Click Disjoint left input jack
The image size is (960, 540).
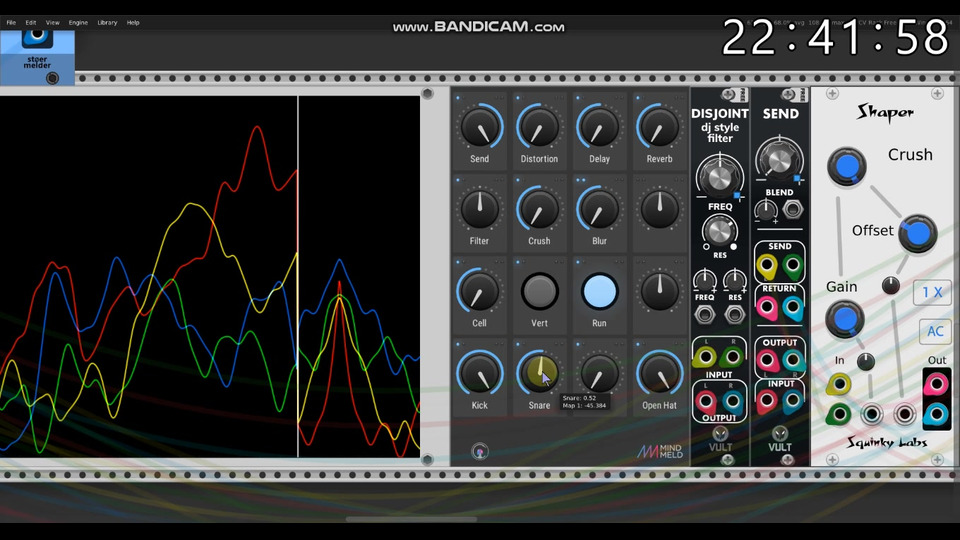(705, 356)
